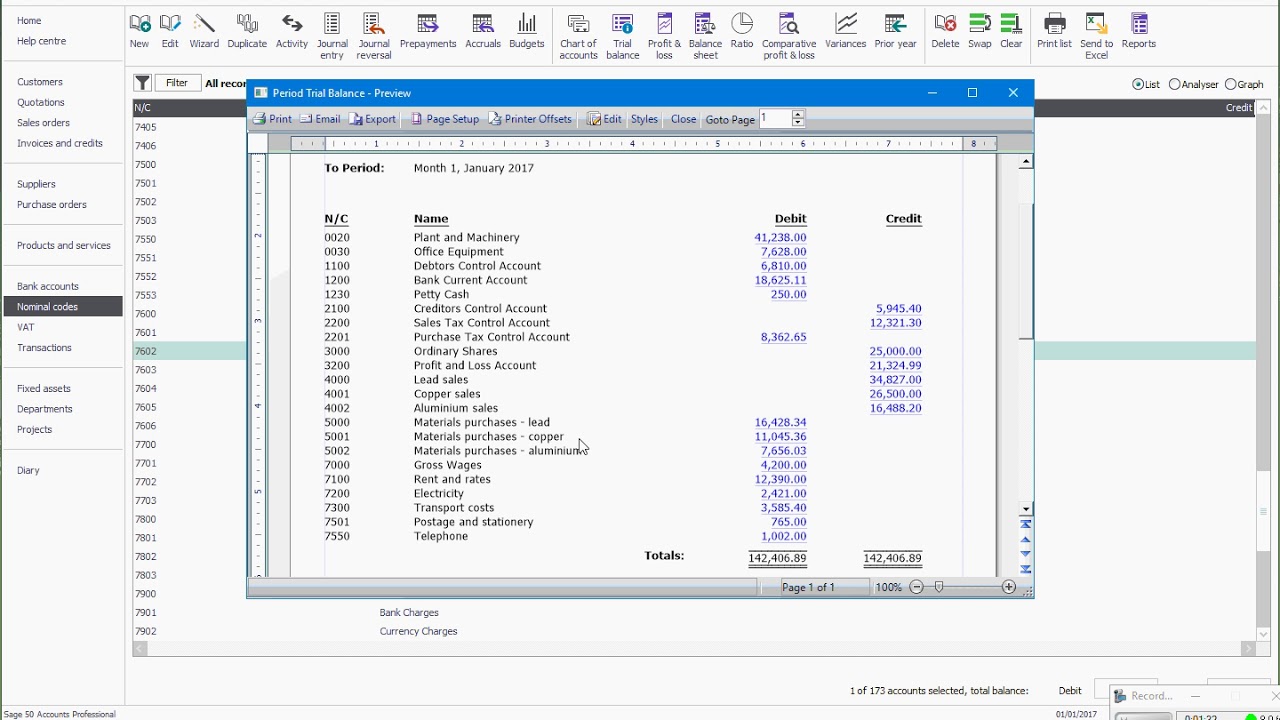Open the Activity view
Screen dimensions: 1280x720
point(292,31)
